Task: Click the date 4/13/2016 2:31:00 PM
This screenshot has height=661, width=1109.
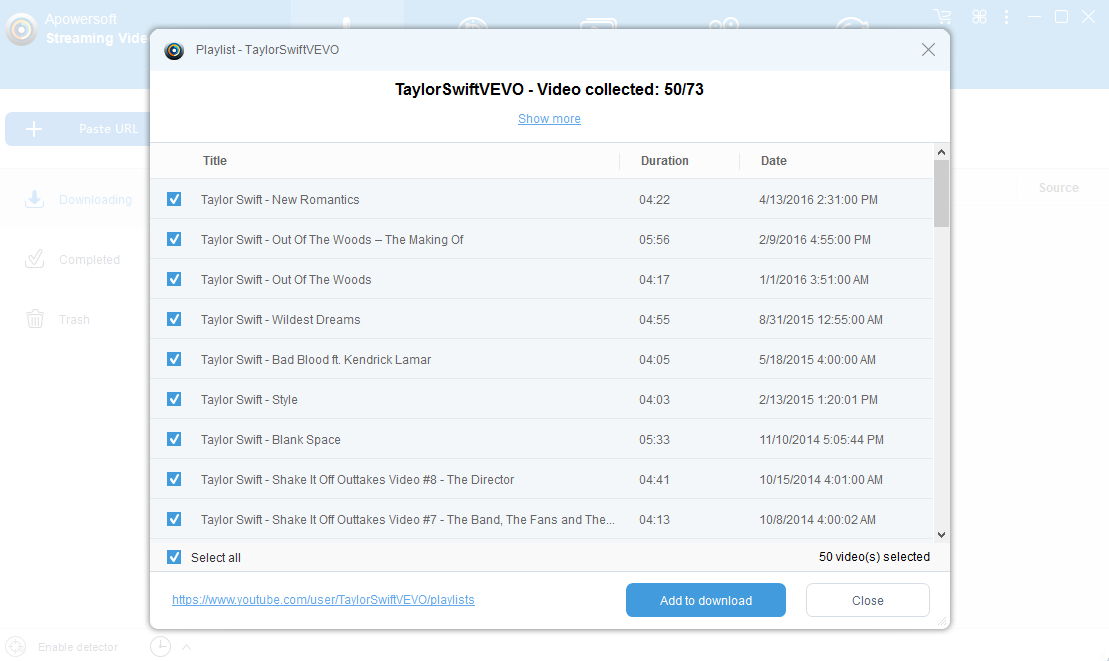Action: pyautogui.click(x=818, y=199)
